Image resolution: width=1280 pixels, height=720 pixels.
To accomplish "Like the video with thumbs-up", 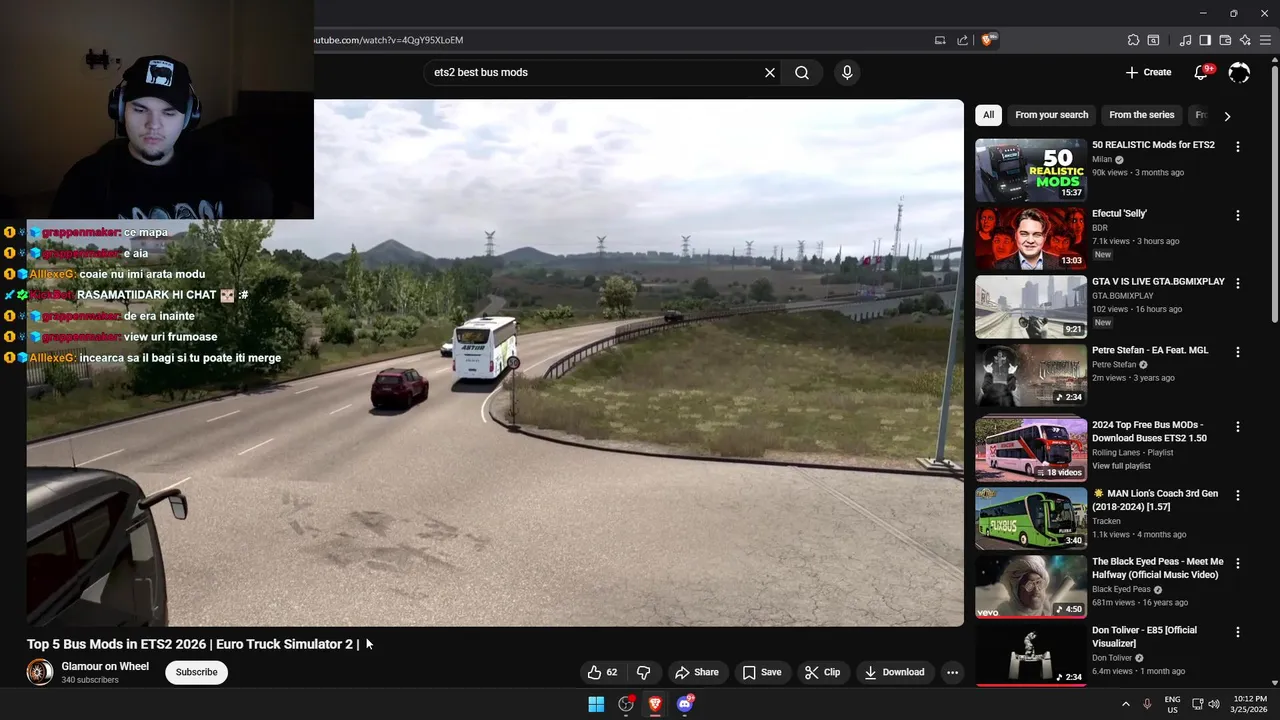I will point(602,672).
